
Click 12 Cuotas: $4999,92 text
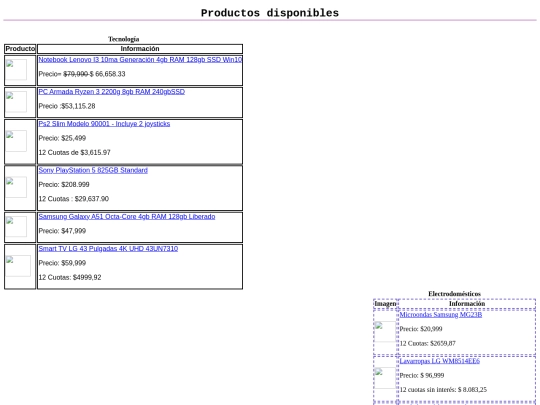coord(70,278)
